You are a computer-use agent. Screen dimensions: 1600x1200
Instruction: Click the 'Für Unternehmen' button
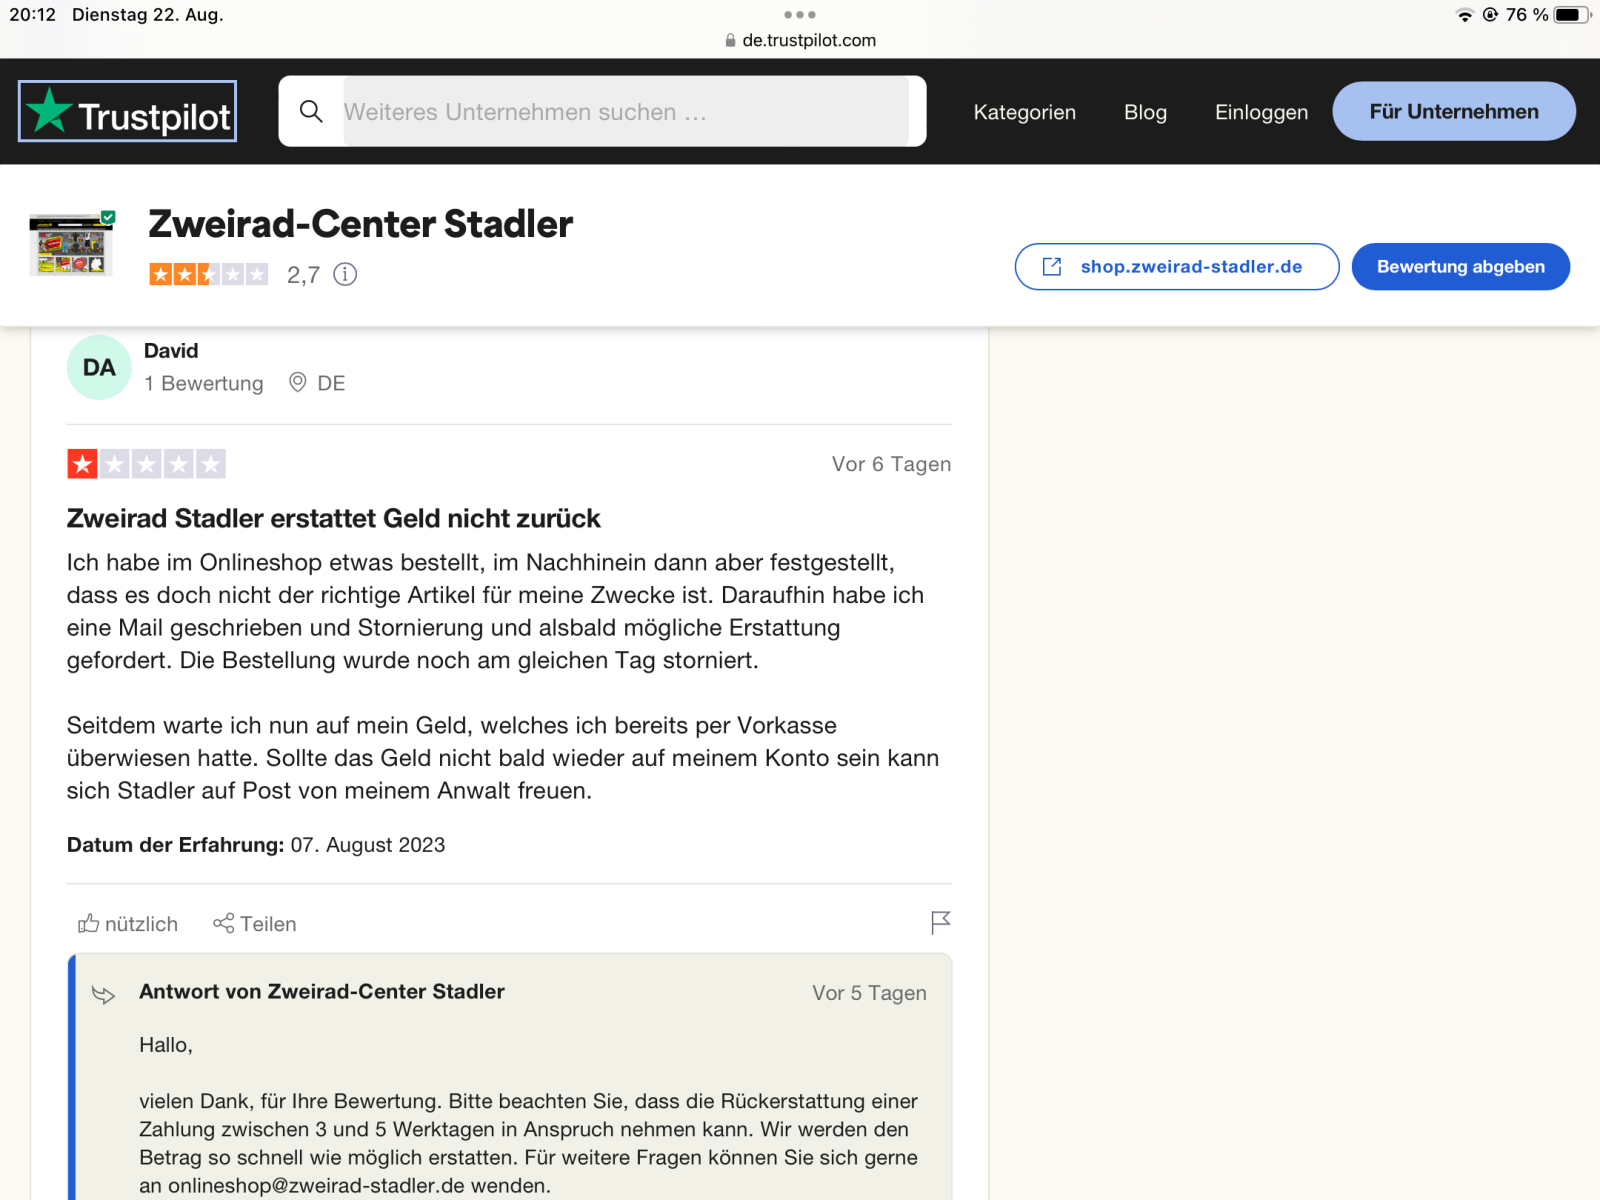(1454, 111)
